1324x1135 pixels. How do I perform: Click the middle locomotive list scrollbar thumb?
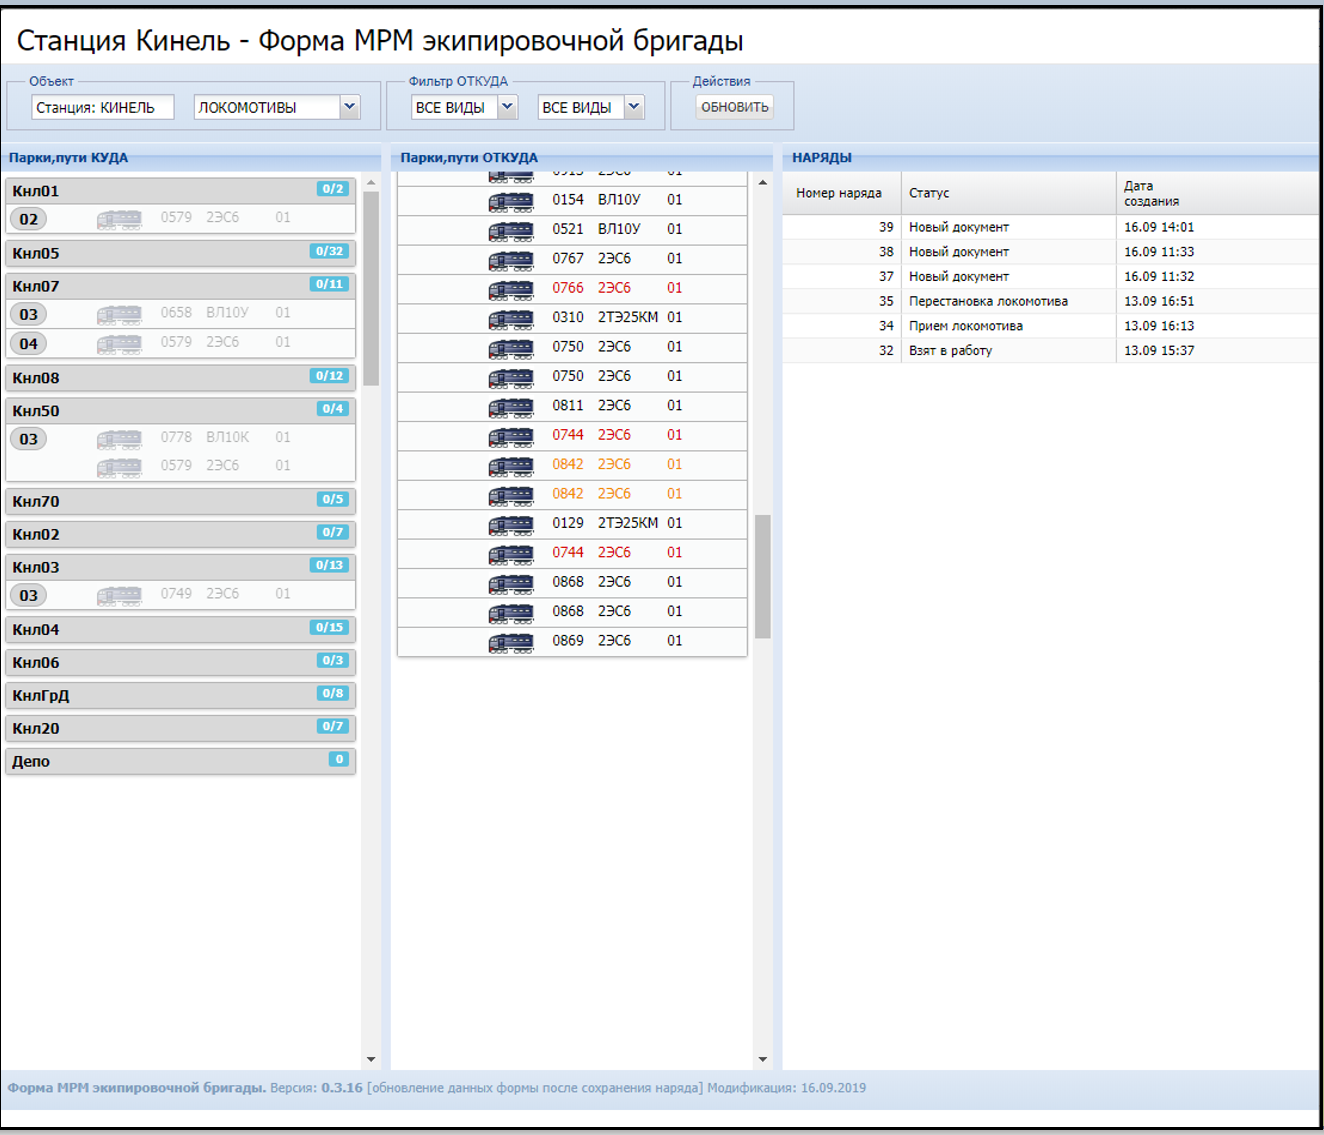[x=762, y=576]
